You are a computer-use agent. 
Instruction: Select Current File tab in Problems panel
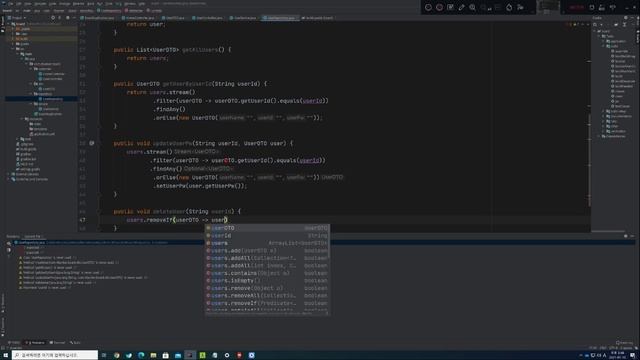coord(33,236)
